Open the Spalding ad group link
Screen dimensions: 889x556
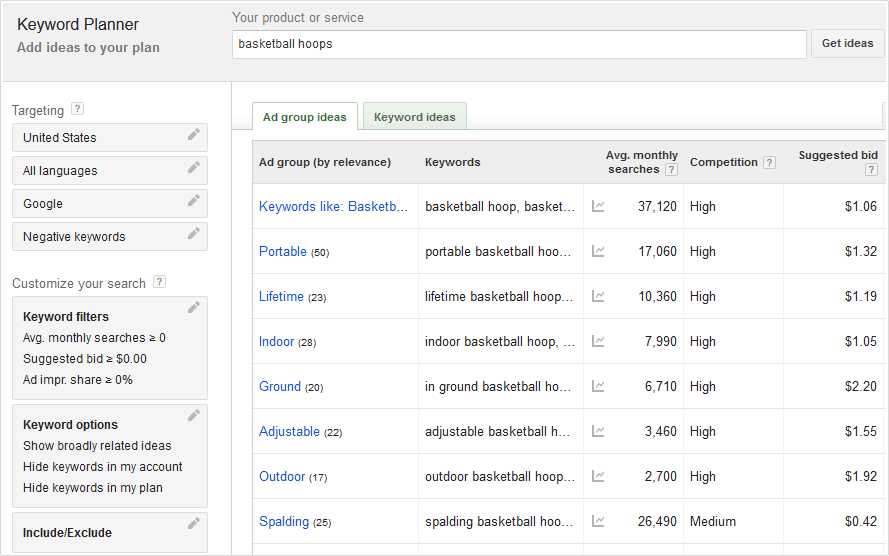284,521
